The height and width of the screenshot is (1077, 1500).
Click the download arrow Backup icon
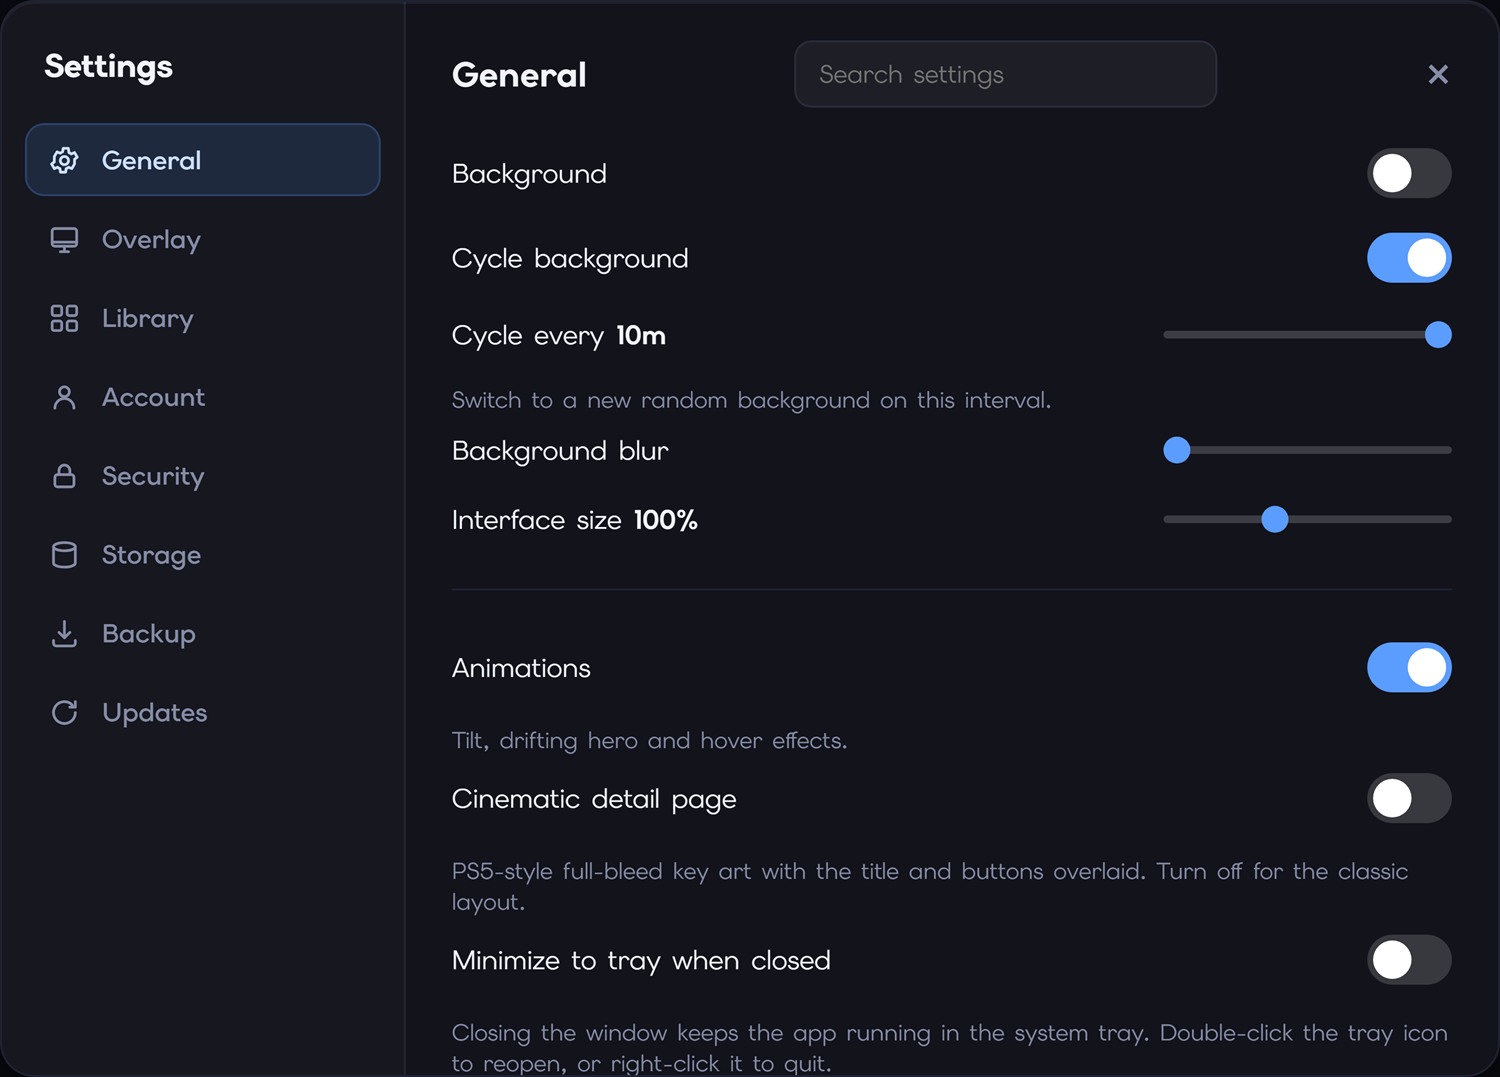pyautogui.click(x=64, y=634)
